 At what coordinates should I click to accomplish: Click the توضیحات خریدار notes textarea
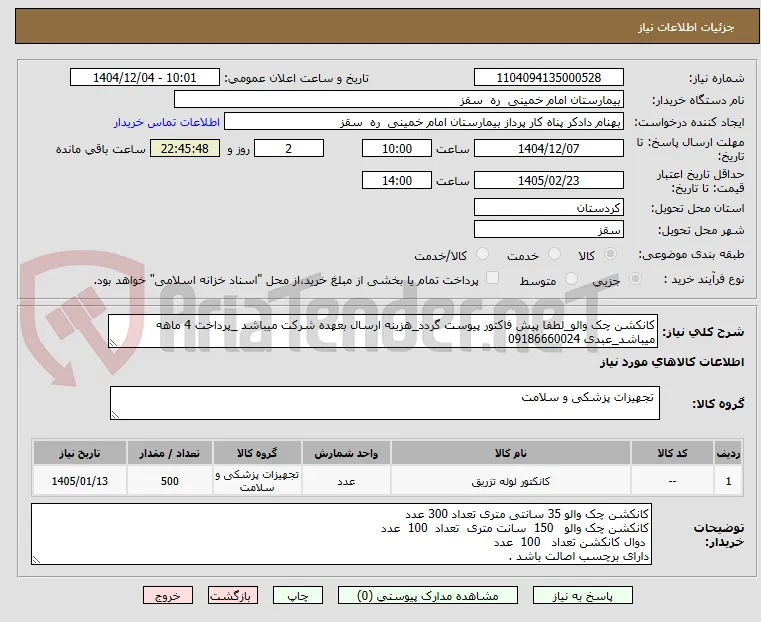click(x=342, y=534)
